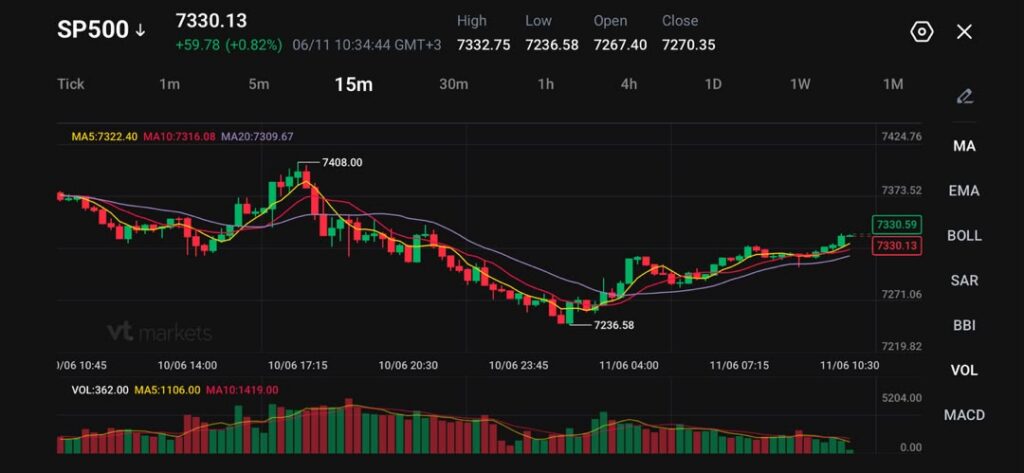Switch to 1M timeframe
The image size is (1024, 473).
(893, 84)
